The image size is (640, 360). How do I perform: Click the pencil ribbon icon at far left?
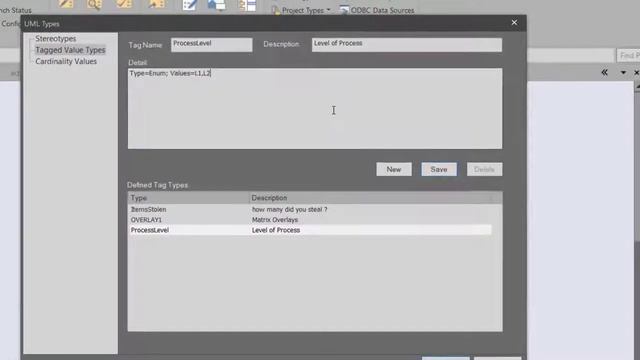click(66, 4)
